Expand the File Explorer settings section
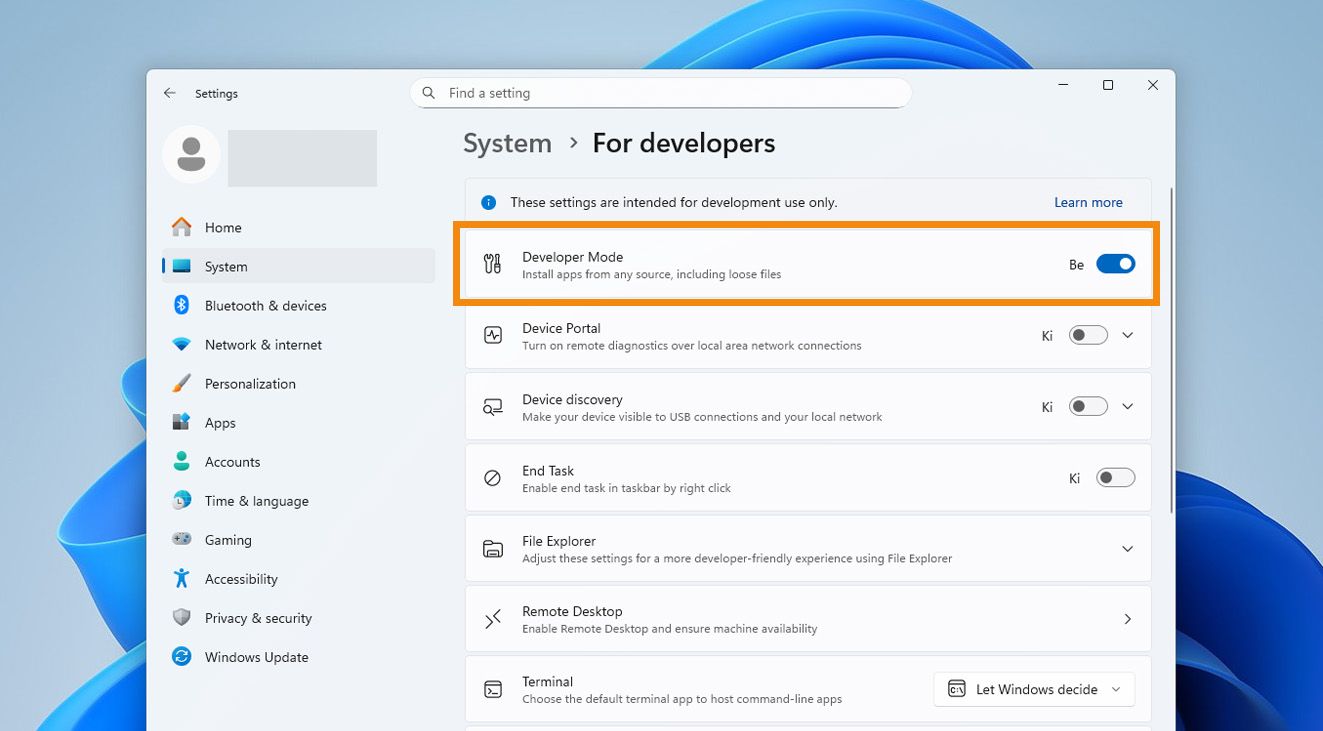The width and height of the screenshot is (1323, 731). [1127, 549]
